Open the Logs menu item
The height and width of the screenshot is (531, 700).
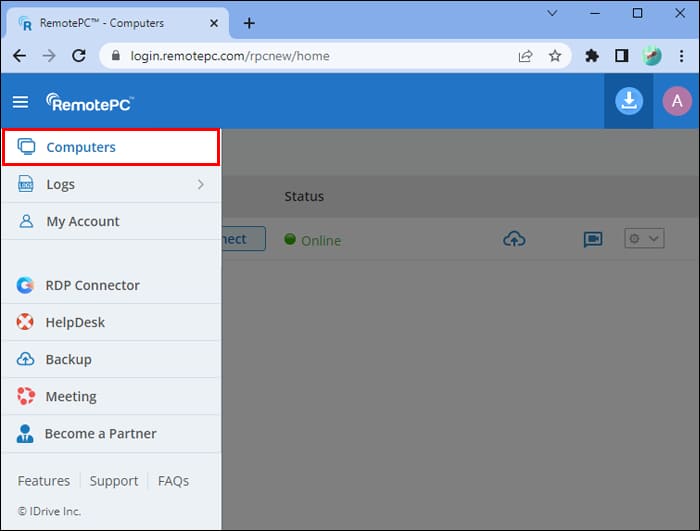tap(111, 184)
